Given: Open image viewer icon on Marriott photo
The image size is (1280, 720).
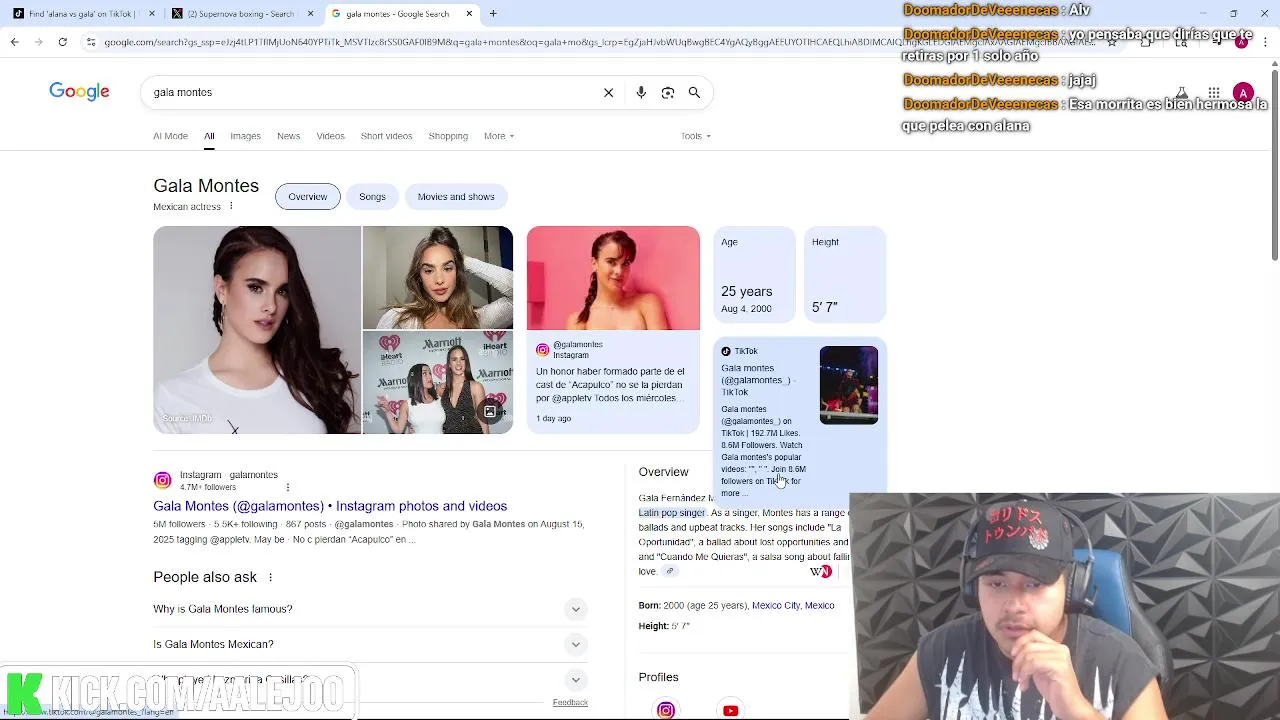Looking at the screenshot, I should [490, 412].
